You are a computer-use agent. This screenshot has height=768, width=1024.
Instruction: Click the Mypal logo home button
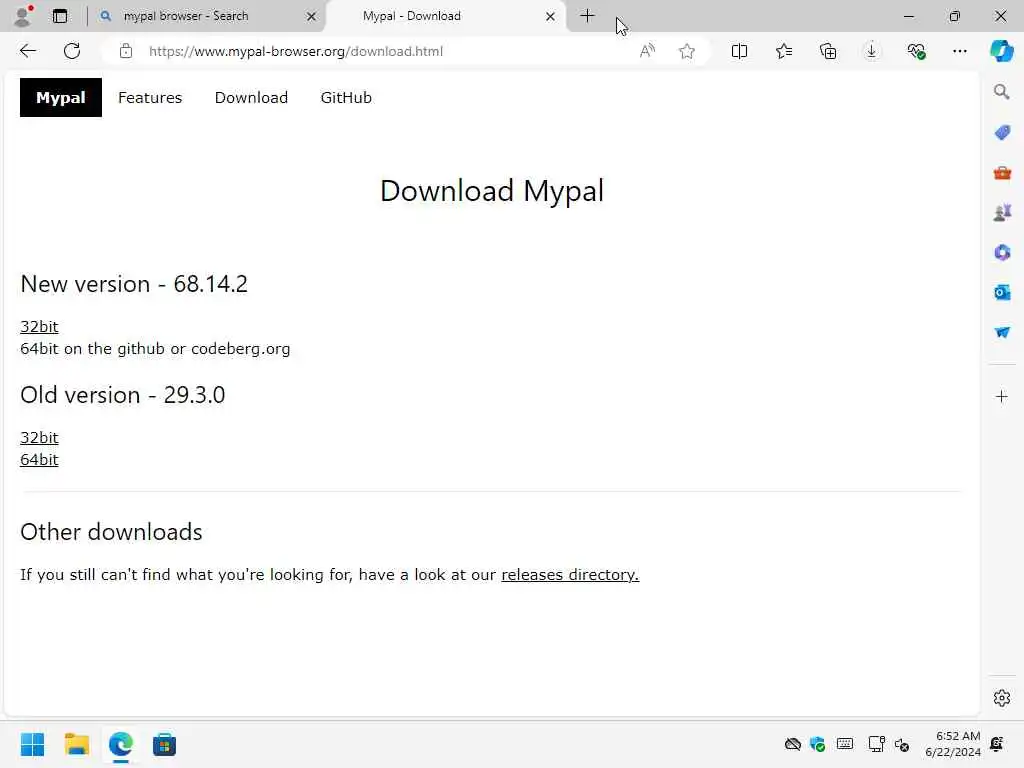pyautogui.click(x=61, y=97)
